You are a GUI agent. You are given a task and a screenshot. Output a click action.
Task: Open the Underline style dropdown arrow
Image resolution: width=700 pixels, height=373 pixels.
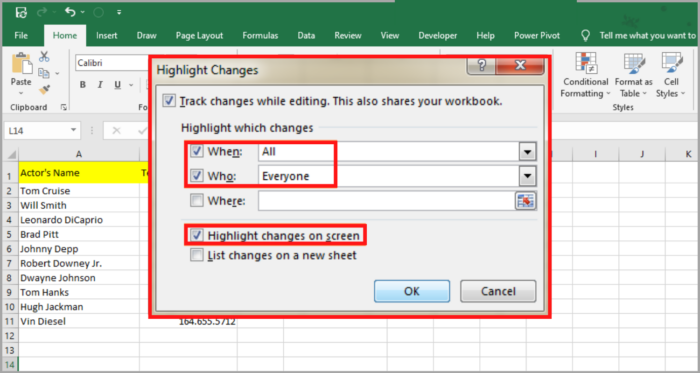[x=131, y=85]
